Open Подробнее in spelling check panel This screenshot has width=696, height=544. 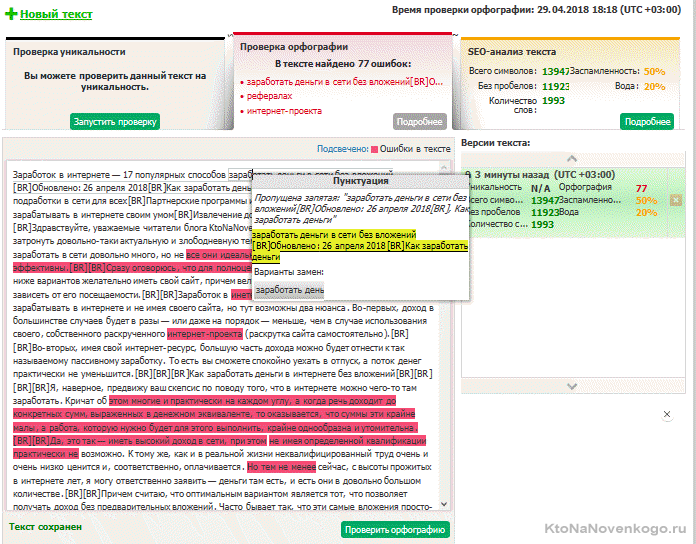coord(419,122)
